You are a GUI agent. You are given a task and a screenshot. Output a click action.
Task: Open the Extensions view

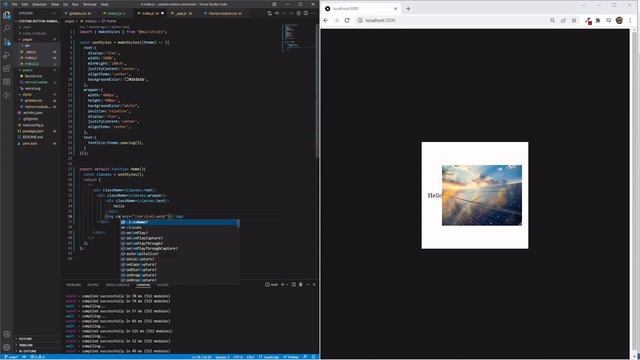point(7,68)
